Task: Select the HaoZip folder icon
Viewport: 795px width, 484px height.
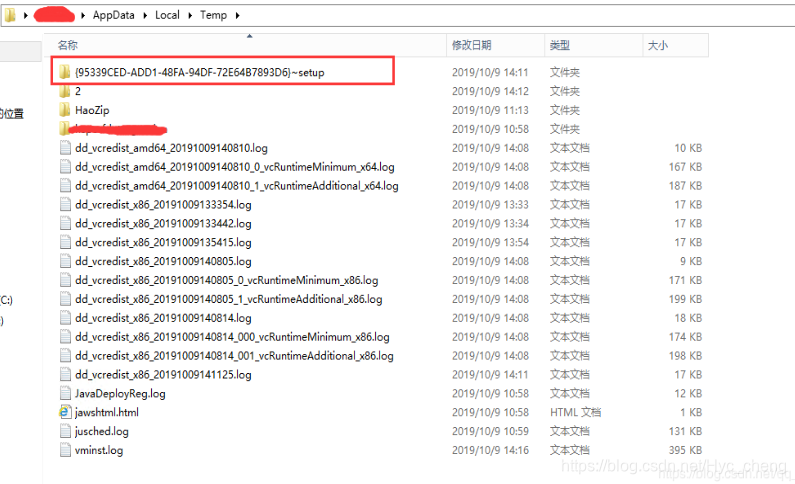Action: click(64, 110)
